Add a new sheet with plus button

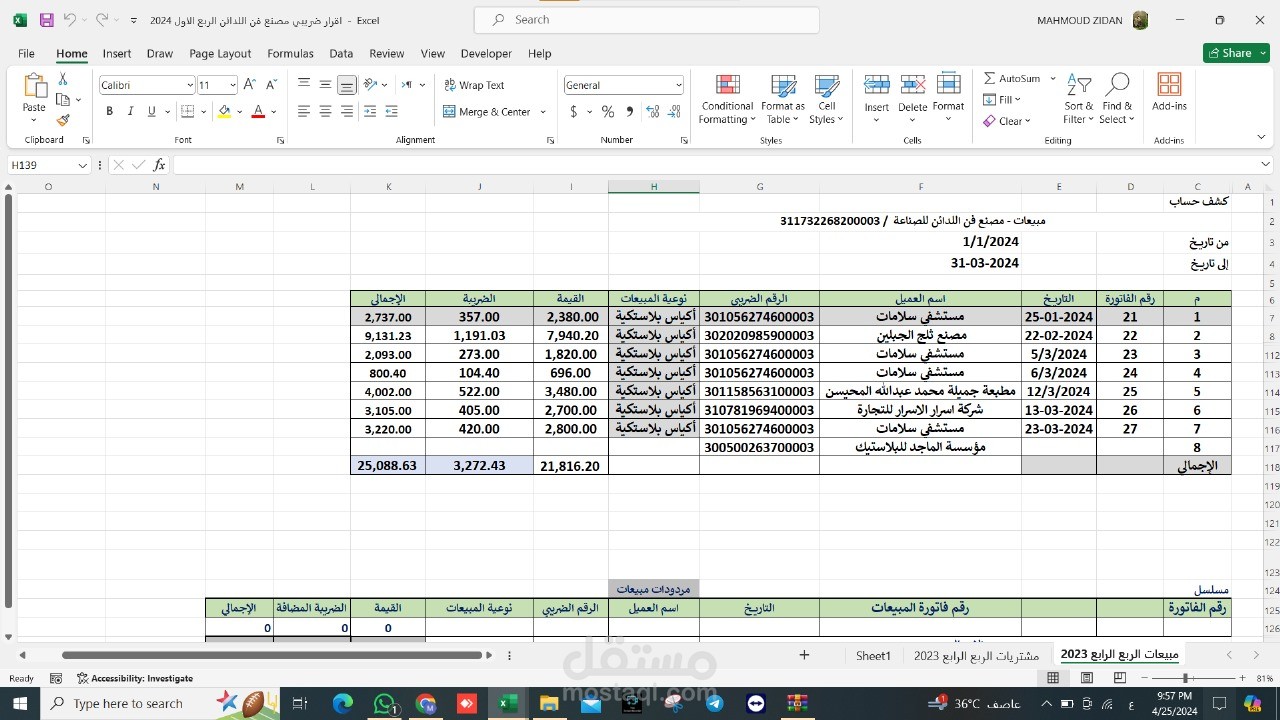coord(804,655)
